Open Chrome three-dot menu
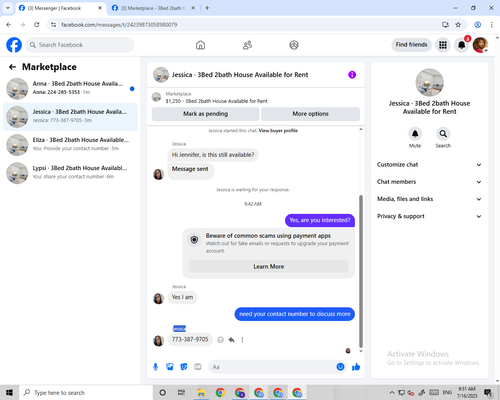The image size is (500, 400). click(492, 25)
